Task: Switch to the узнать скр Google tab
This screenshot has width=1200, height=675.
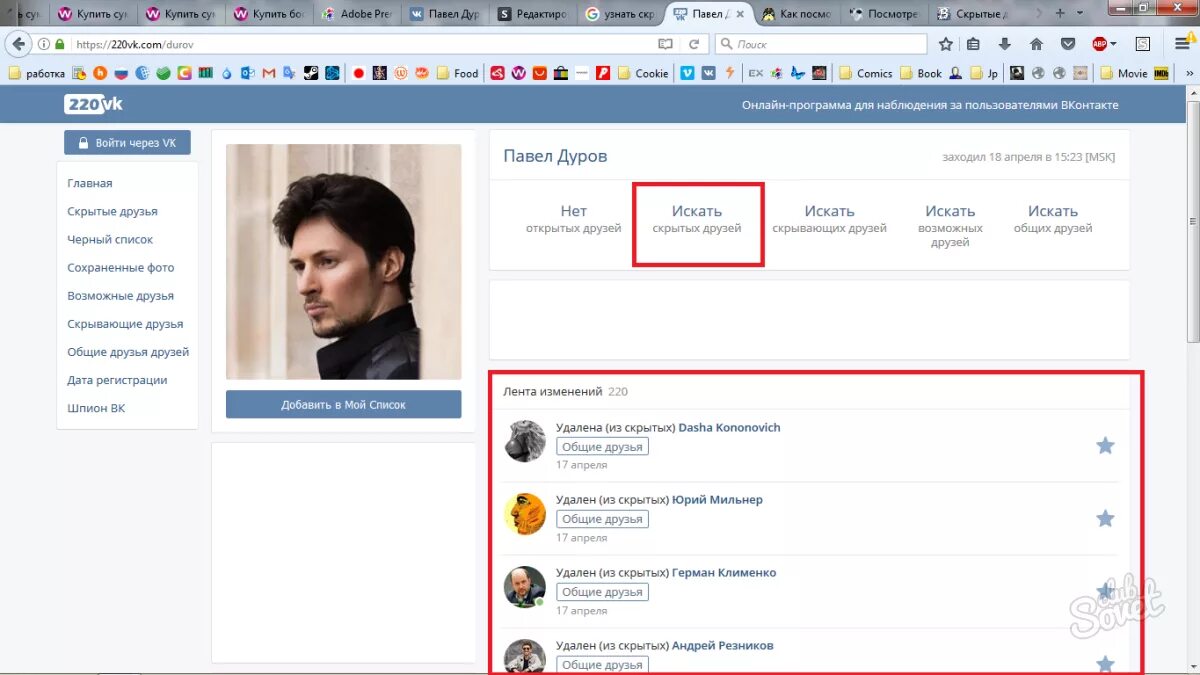Action: click(x=621, y=14)
